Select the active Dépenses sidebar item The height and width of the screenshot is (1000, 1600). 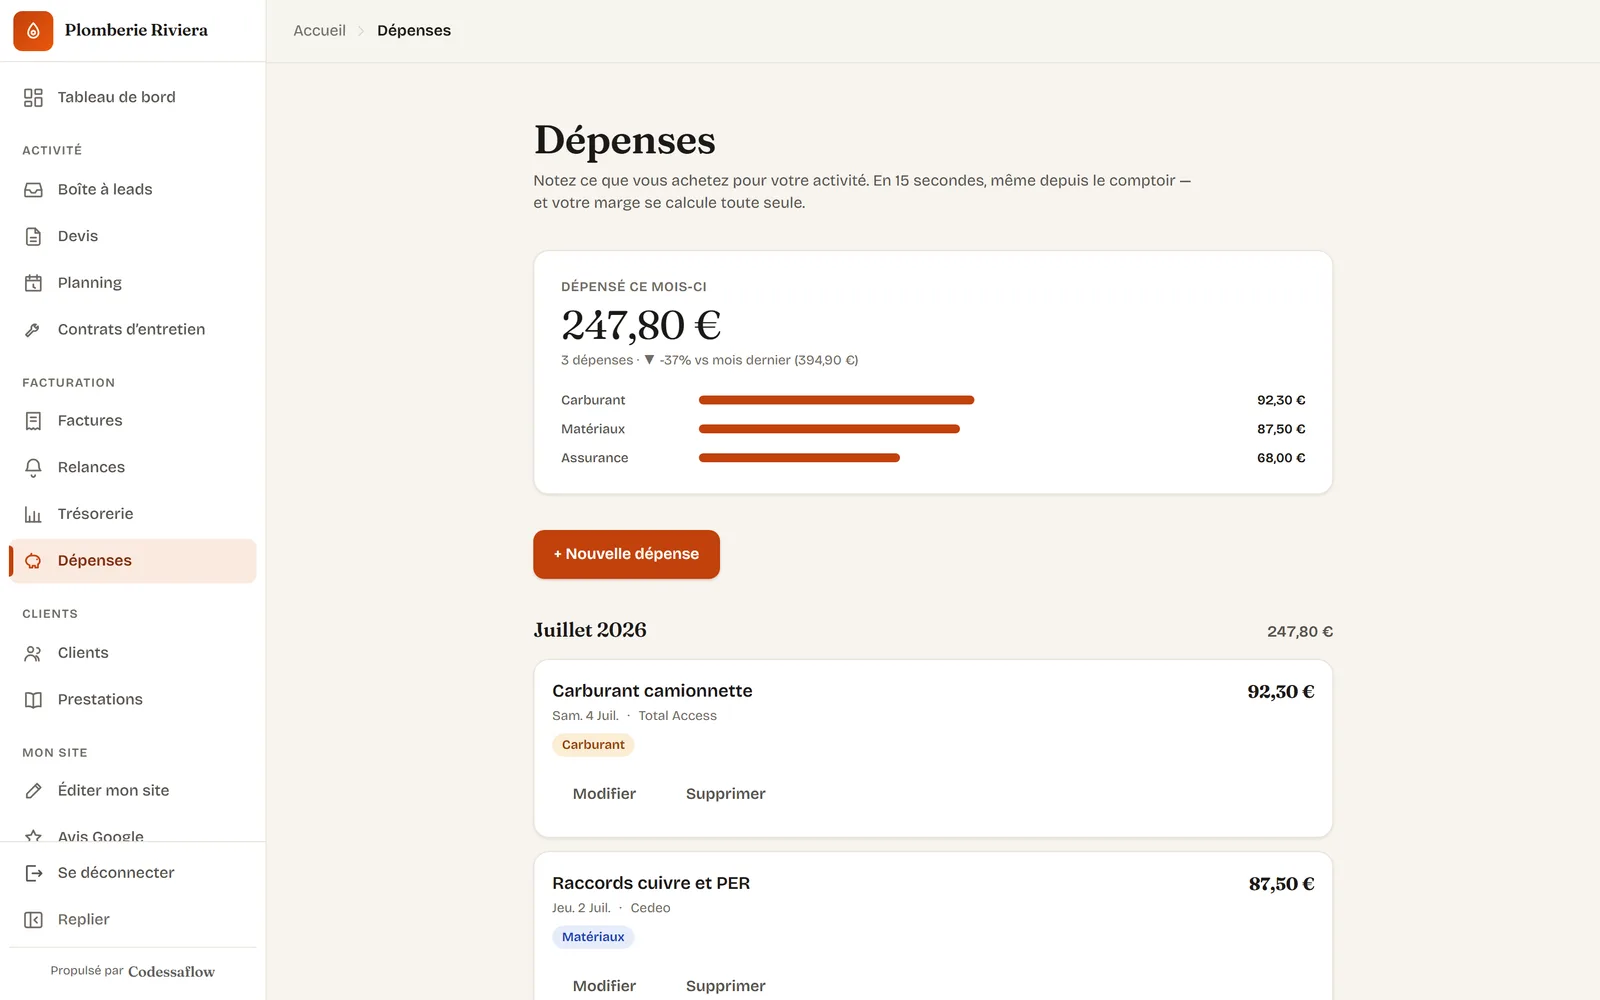point(133,561)
